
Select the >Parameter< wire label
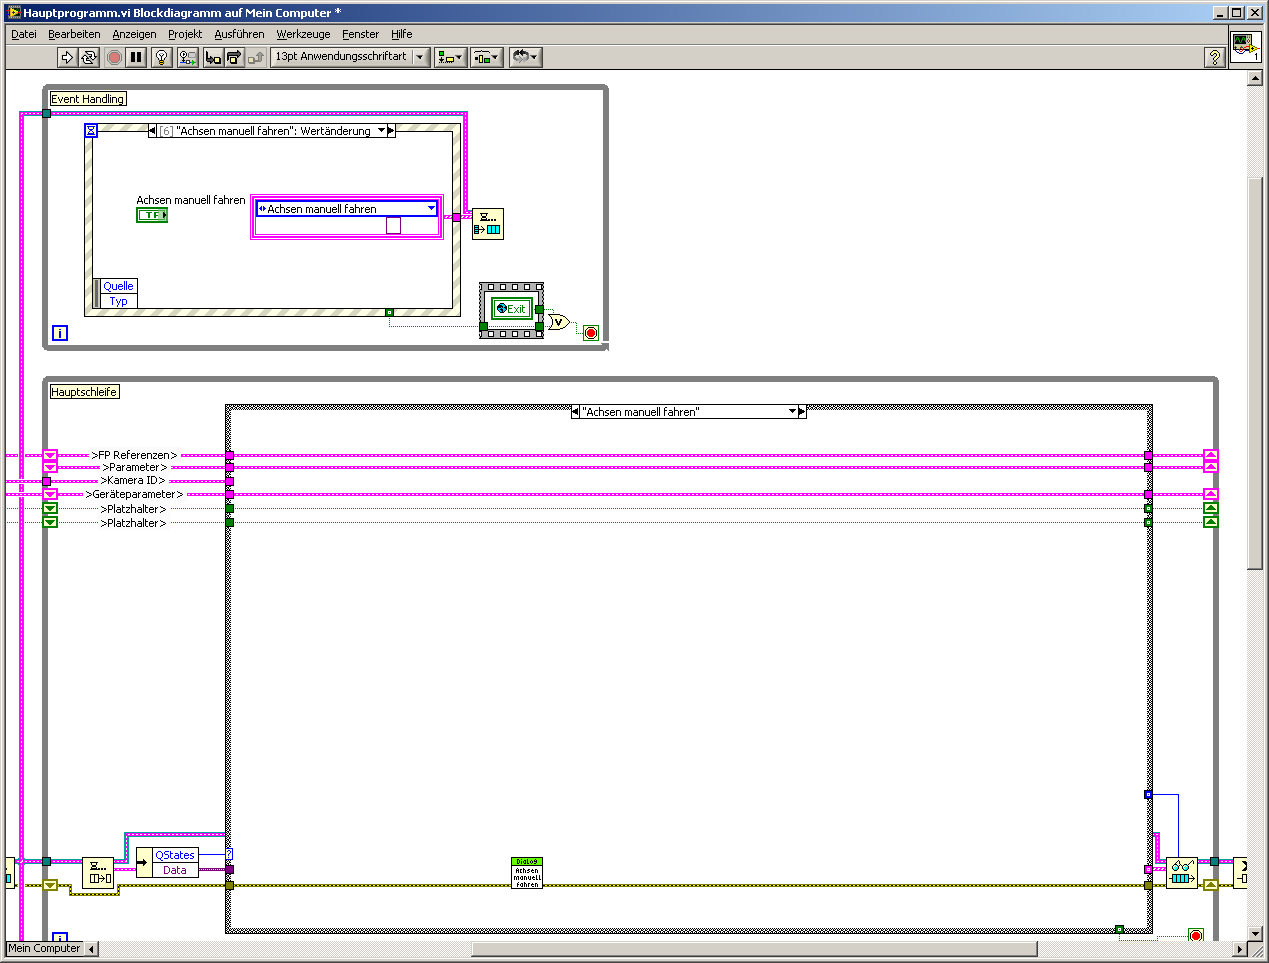click(134, 467)
